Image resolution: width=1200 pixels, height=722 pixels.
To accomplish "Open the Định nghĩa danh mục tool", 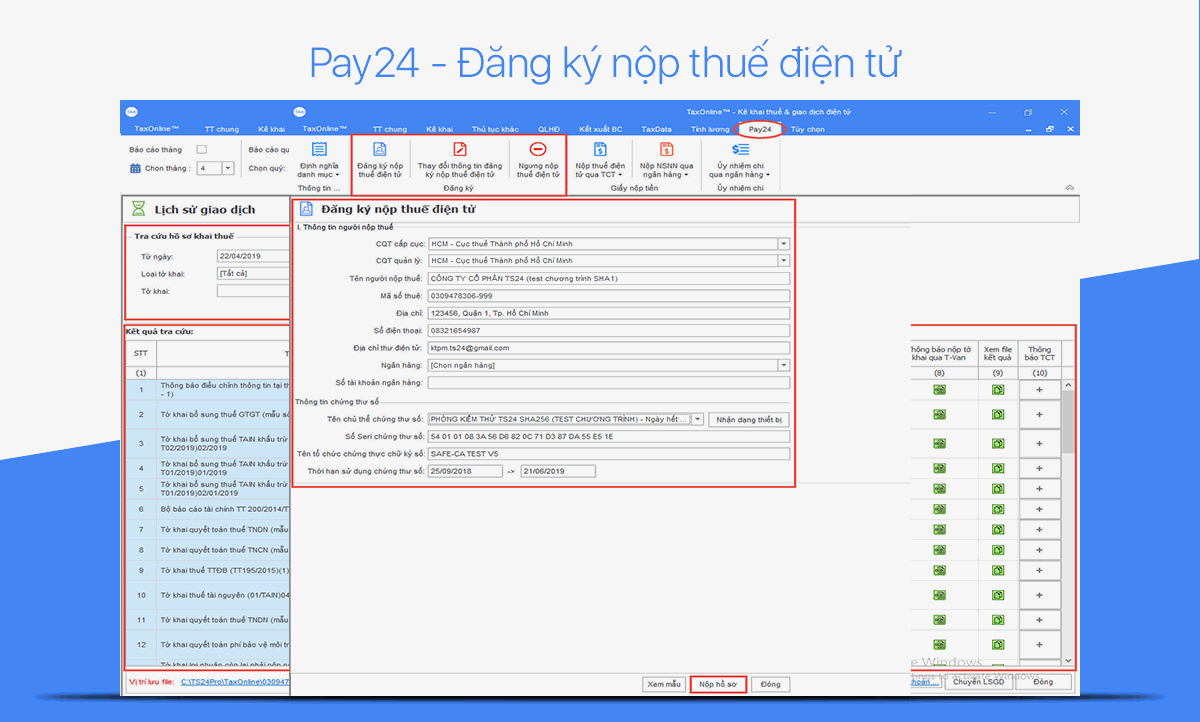I will [319, 149].
